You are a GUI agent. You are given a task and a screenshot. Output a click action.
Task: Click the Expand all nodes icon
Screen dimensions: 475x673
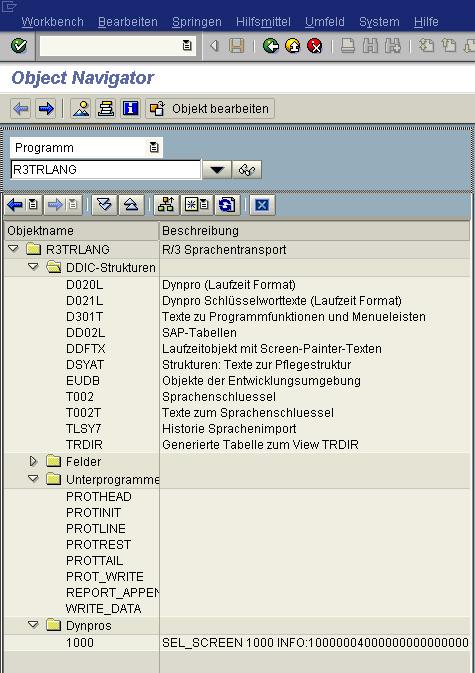click(104, 205)
